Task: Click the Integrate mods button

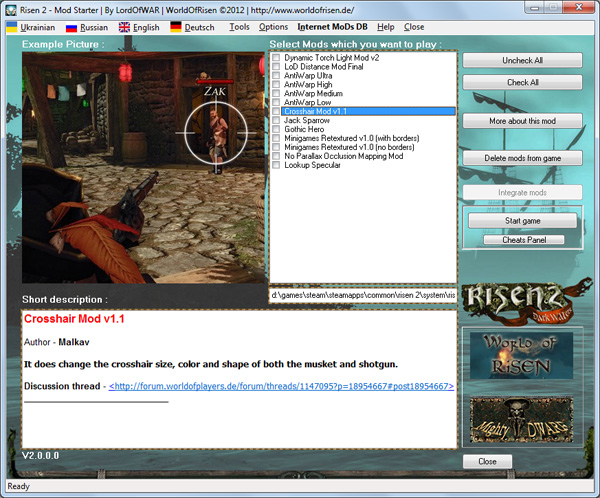Action: pyautogui.click(x=522, y=193)
